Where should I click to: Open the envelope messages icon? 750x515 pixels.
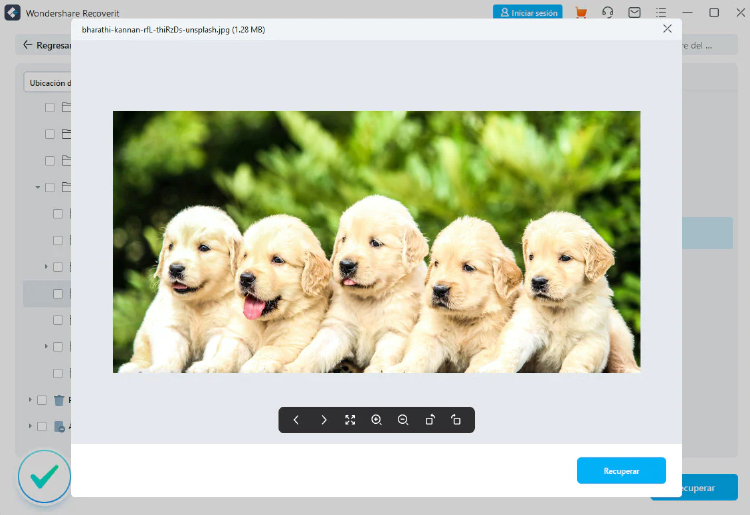click(x=634, y=13)
